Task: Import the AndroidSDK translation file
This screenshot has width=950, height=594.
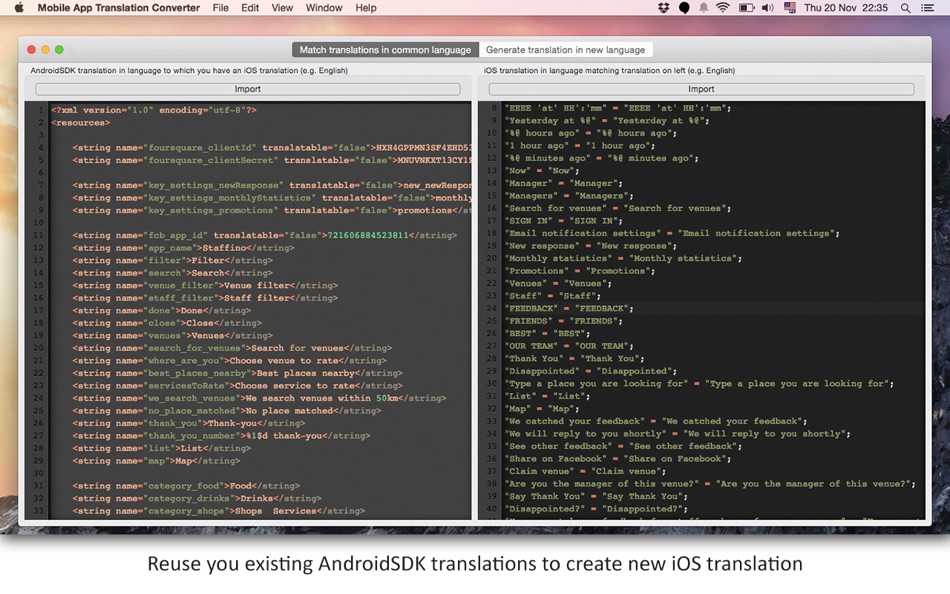Action: [x=248, y=89]
